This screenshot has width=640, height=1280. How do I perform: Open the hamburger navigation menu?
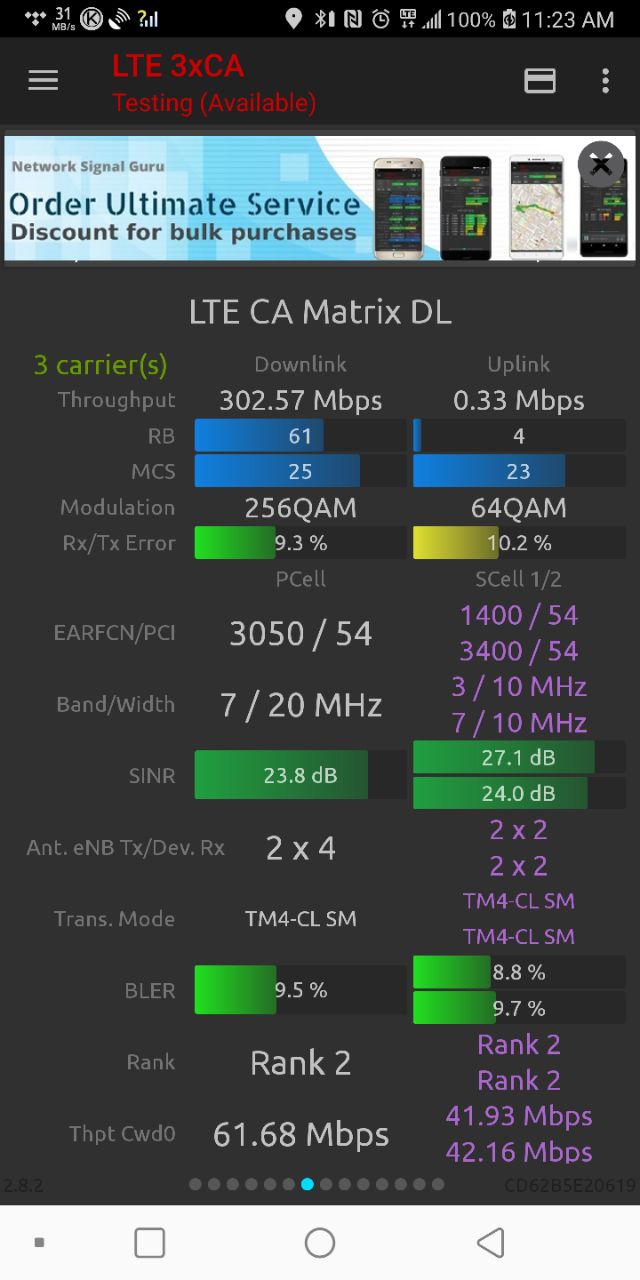43,81
